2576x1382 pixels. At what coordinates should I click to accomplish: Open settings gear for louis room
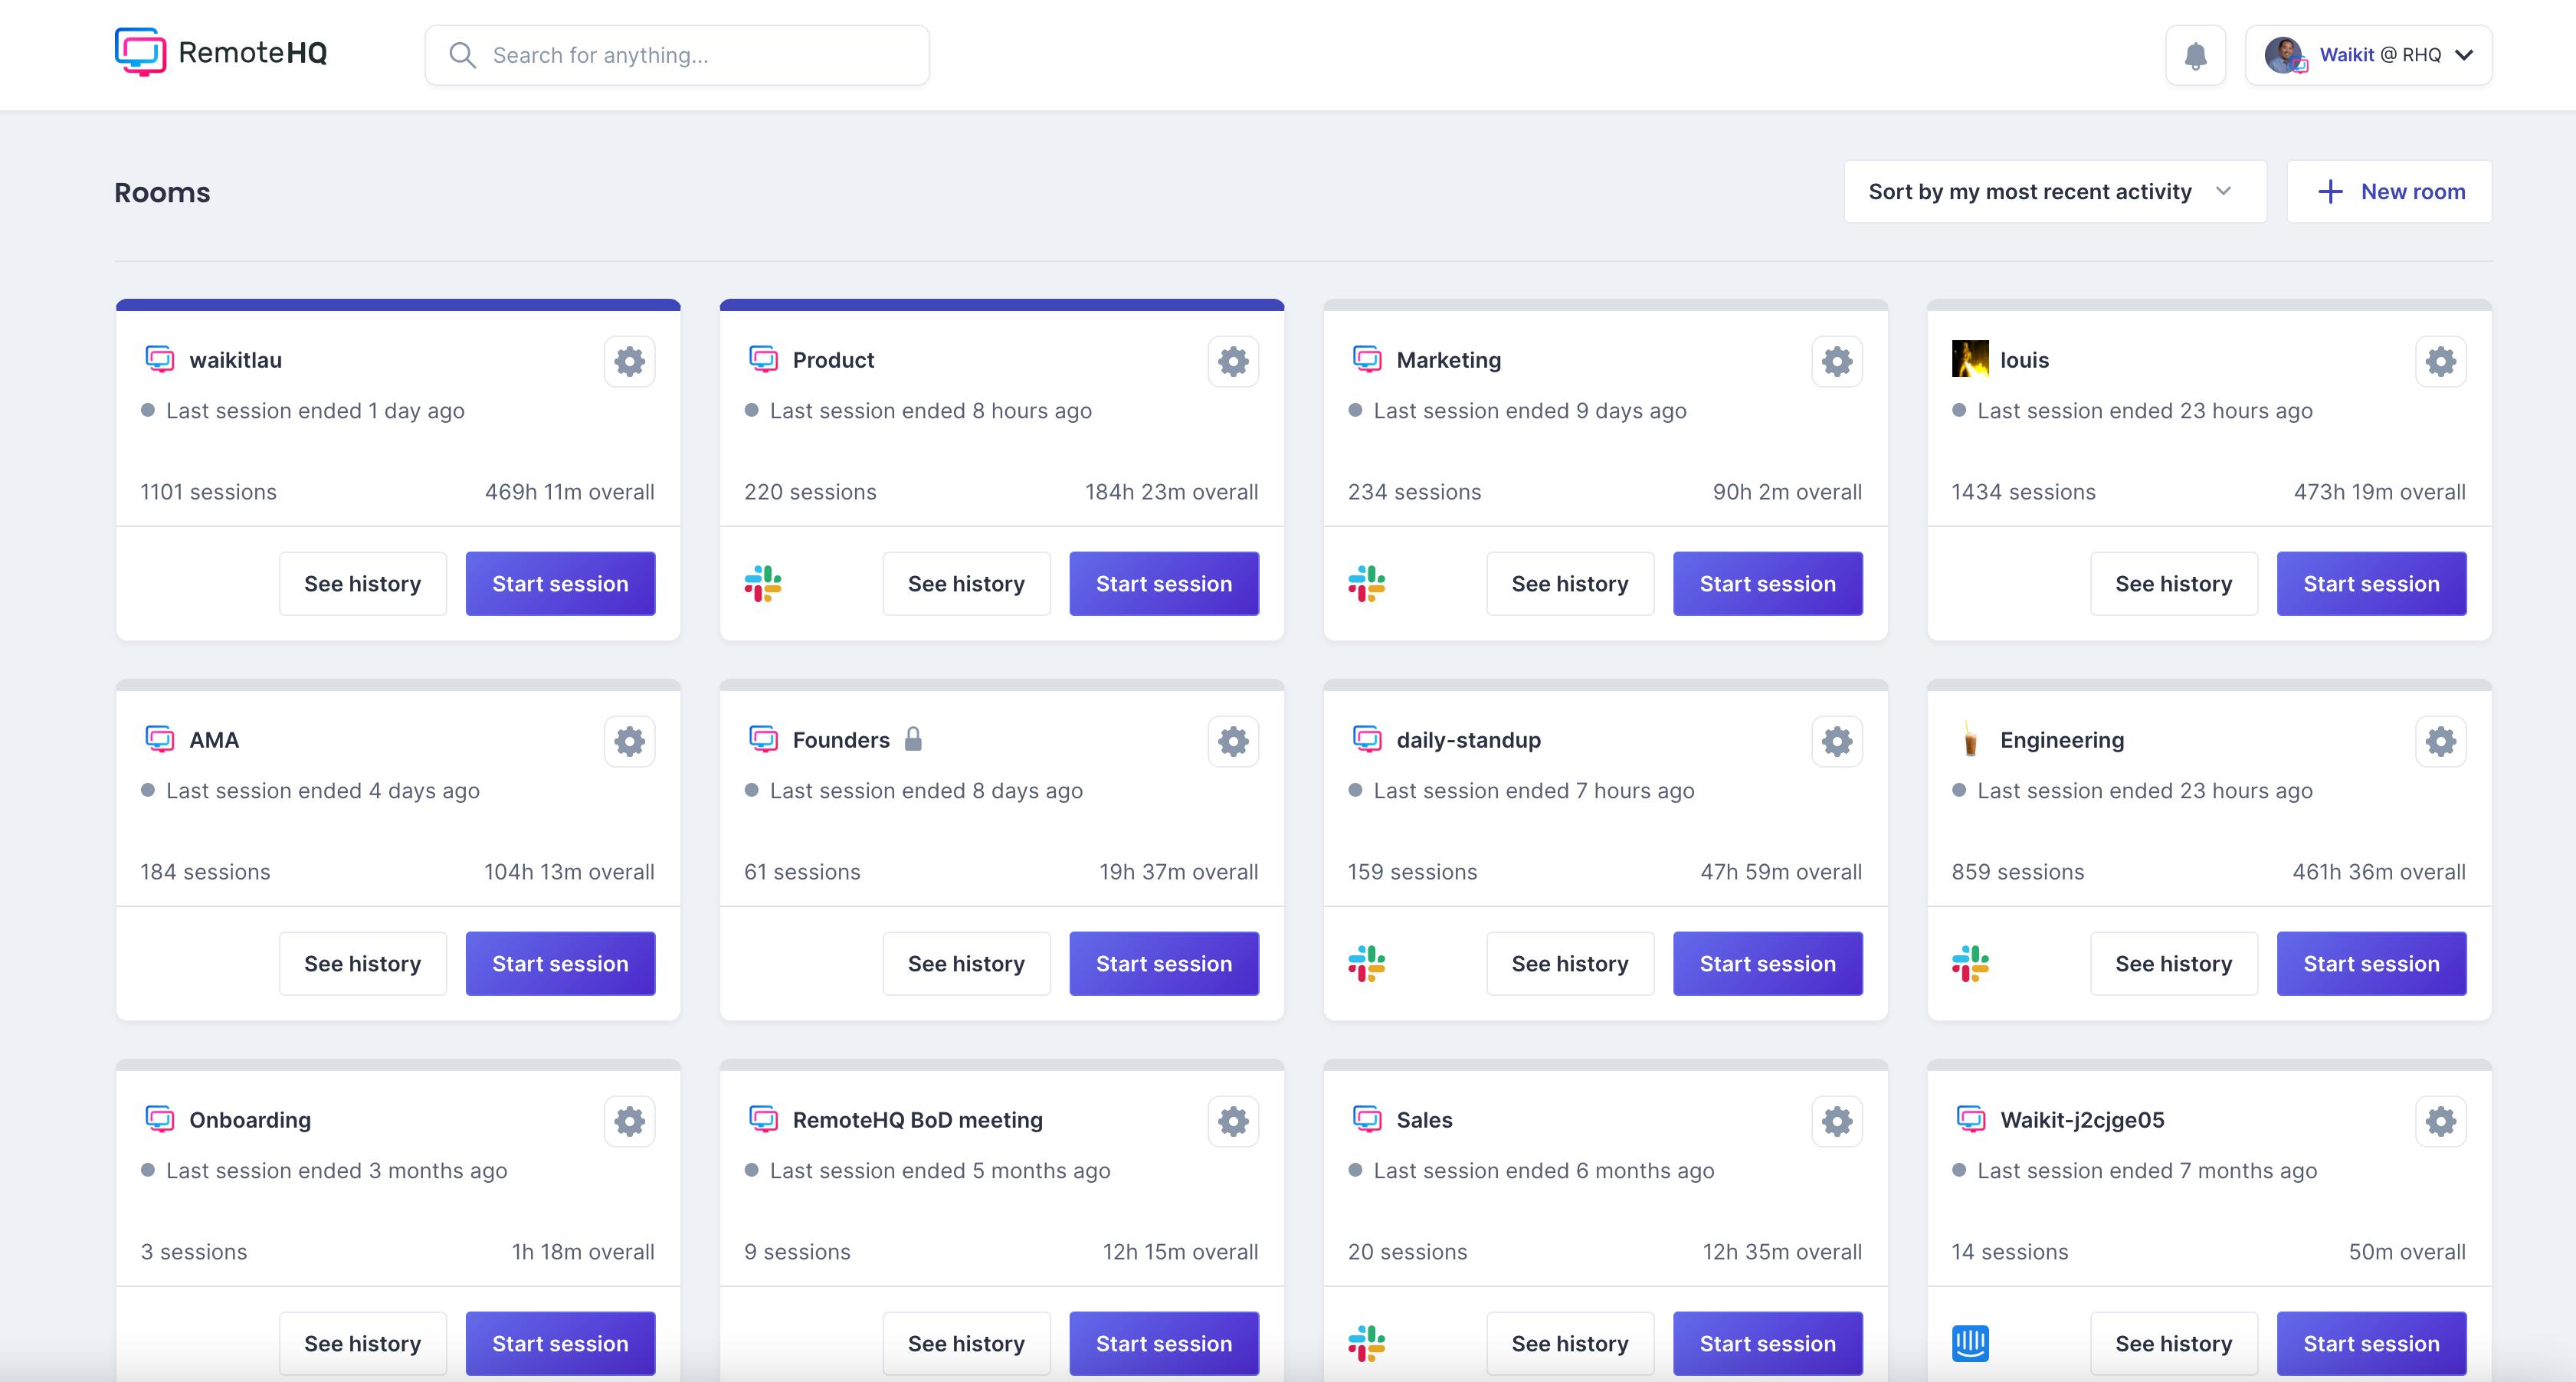click(2441, 361)
